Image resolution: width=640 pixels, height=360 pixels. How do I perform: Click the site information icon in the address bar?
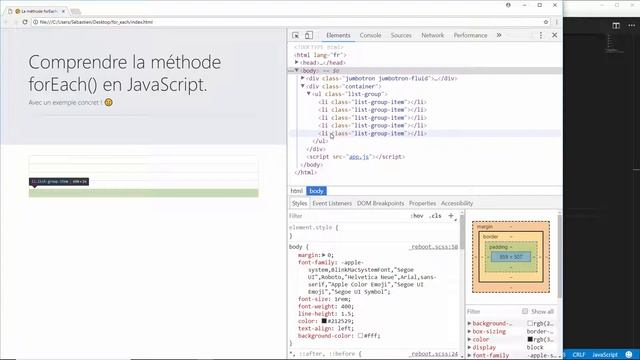click(x=36, y=22)
